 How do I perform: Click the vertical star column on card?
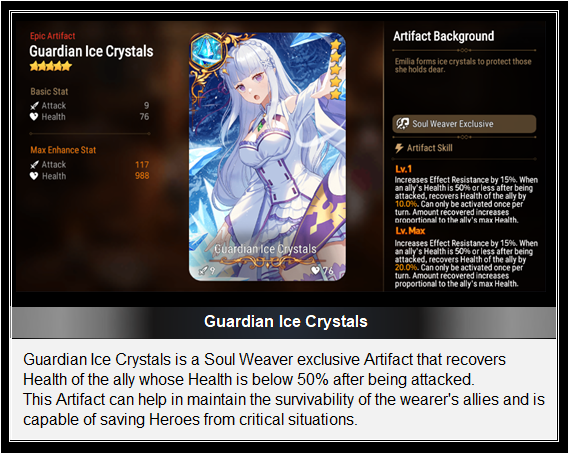click(336, 69)
